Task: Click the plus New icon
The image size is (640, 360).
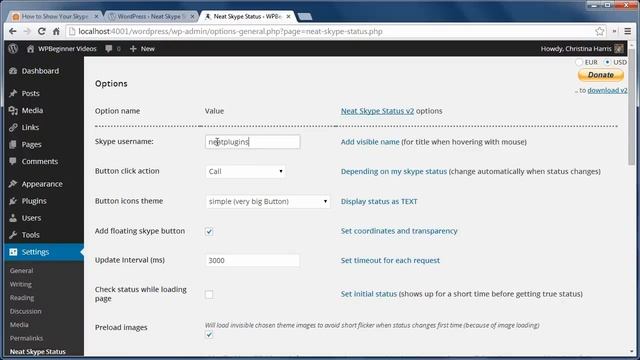Action: pos(133,49)
